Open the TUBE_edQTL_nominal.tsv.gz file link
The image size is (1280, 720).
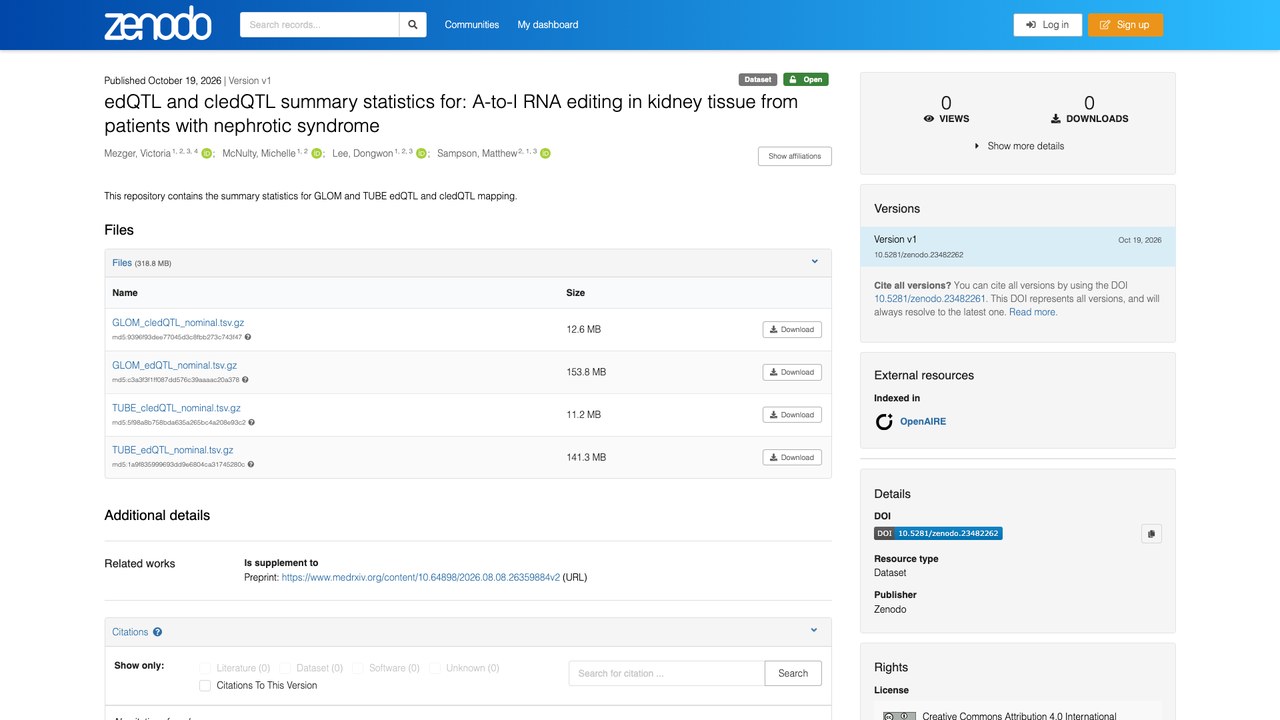pos(173,451)
